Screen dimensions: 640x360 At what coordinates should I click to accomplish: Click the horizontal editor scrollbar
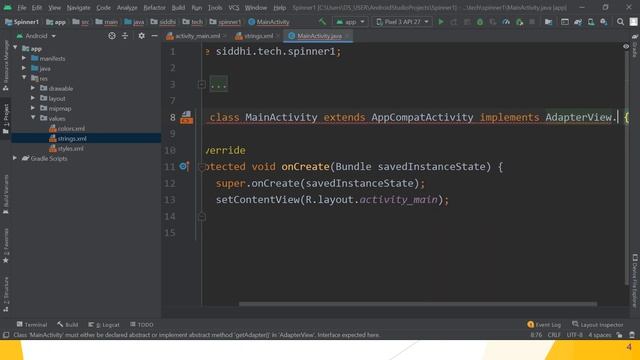click(418, 304)
